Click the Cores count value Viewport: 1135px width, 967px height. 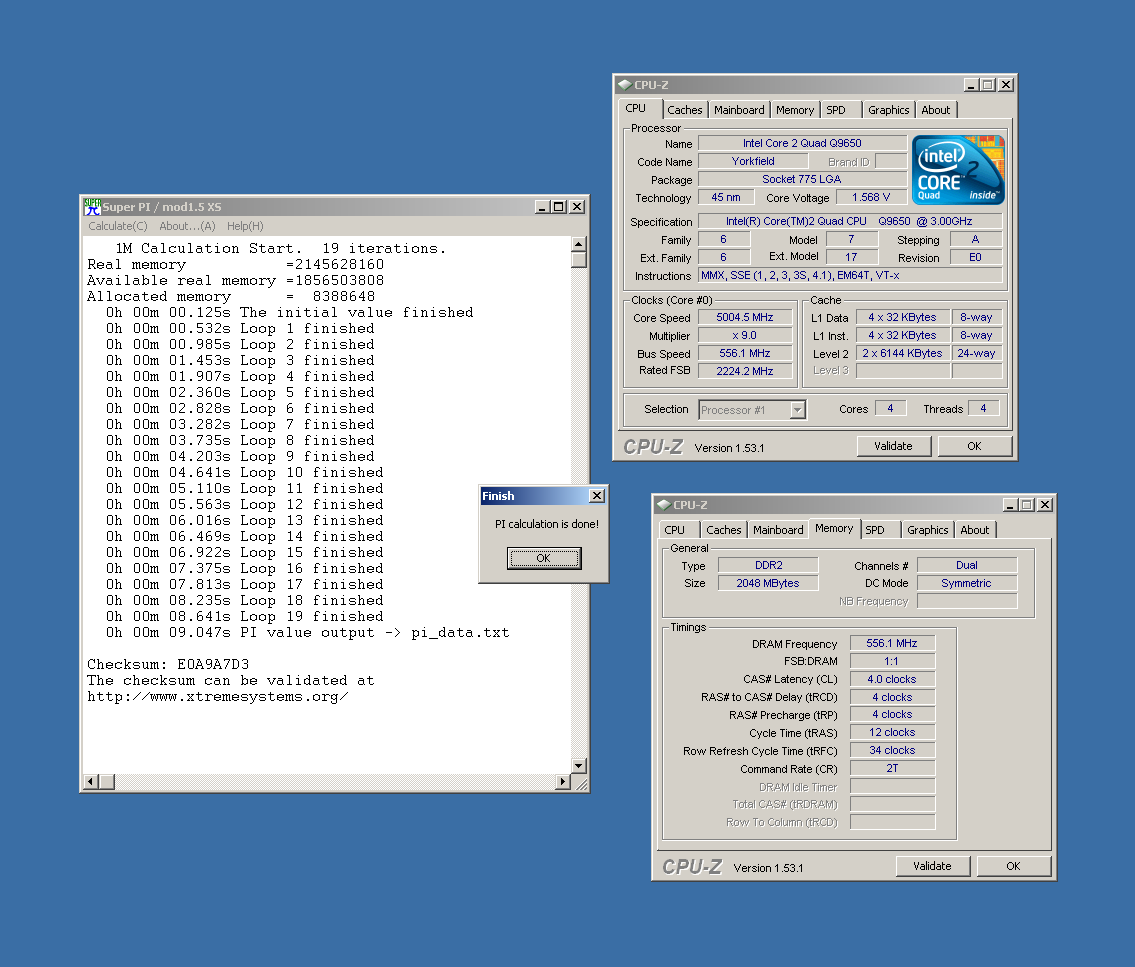[x=890, y=409]
